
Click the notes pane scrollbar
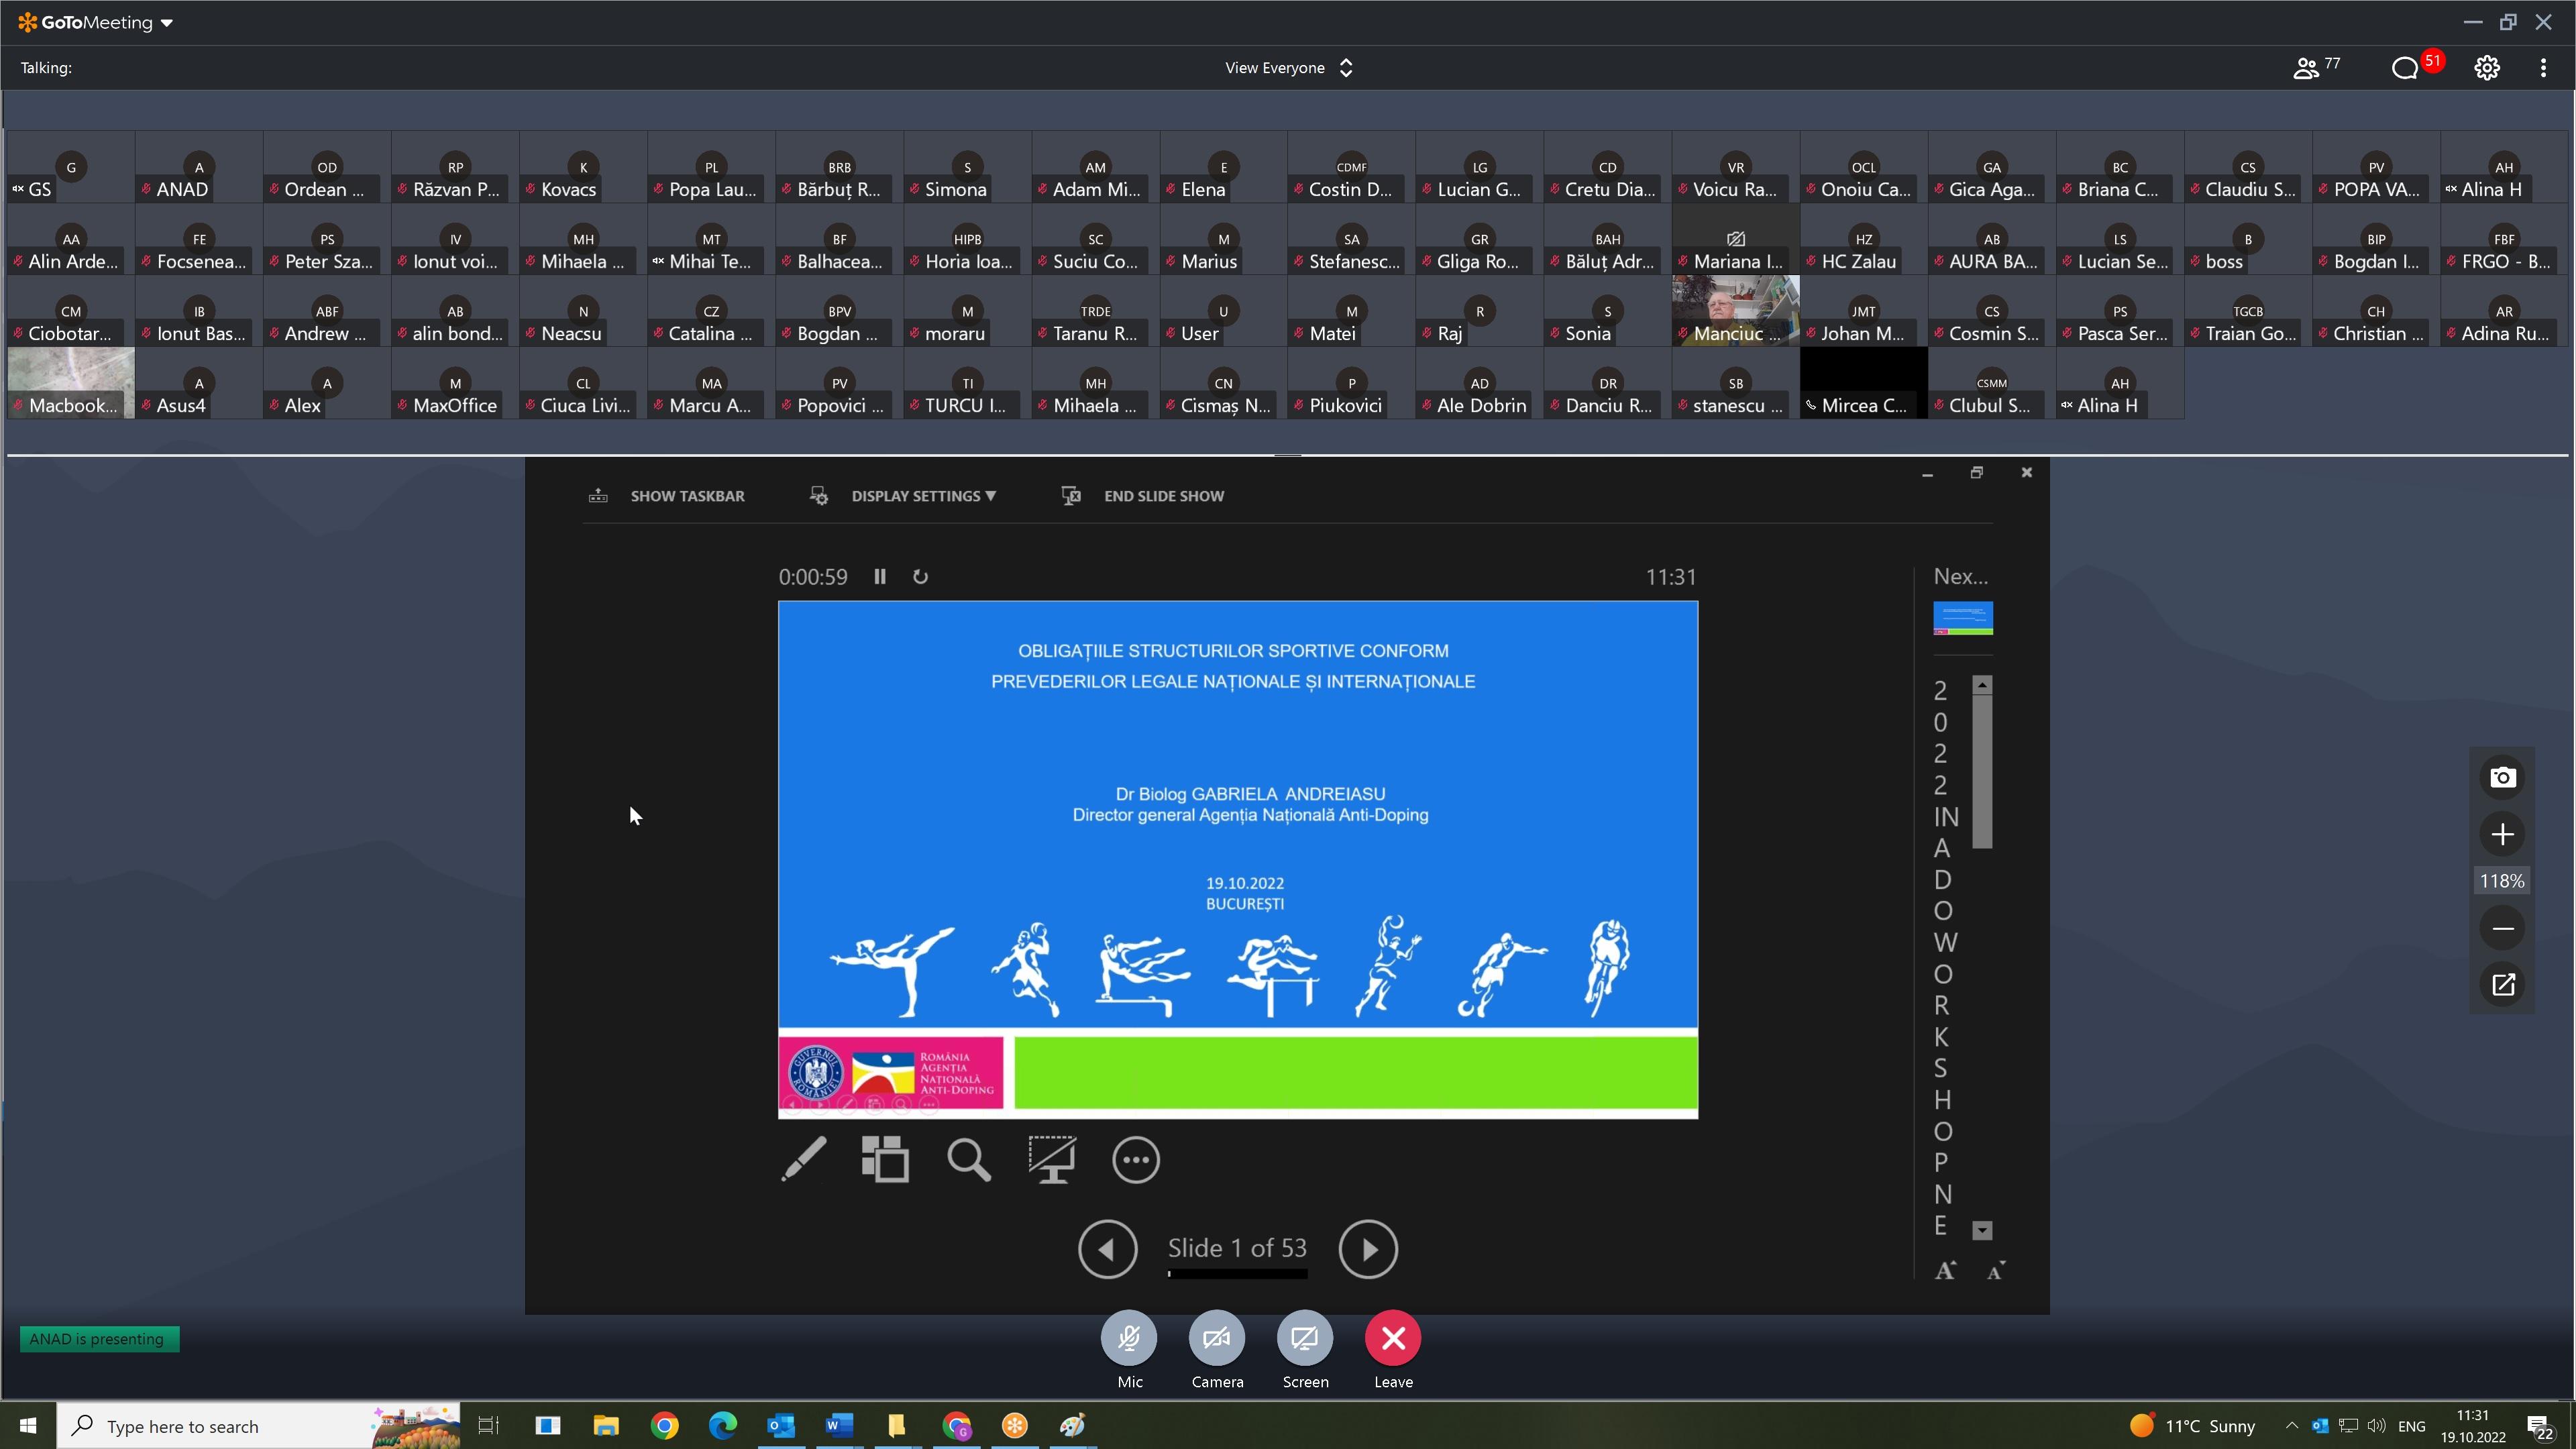point(1982,770)
